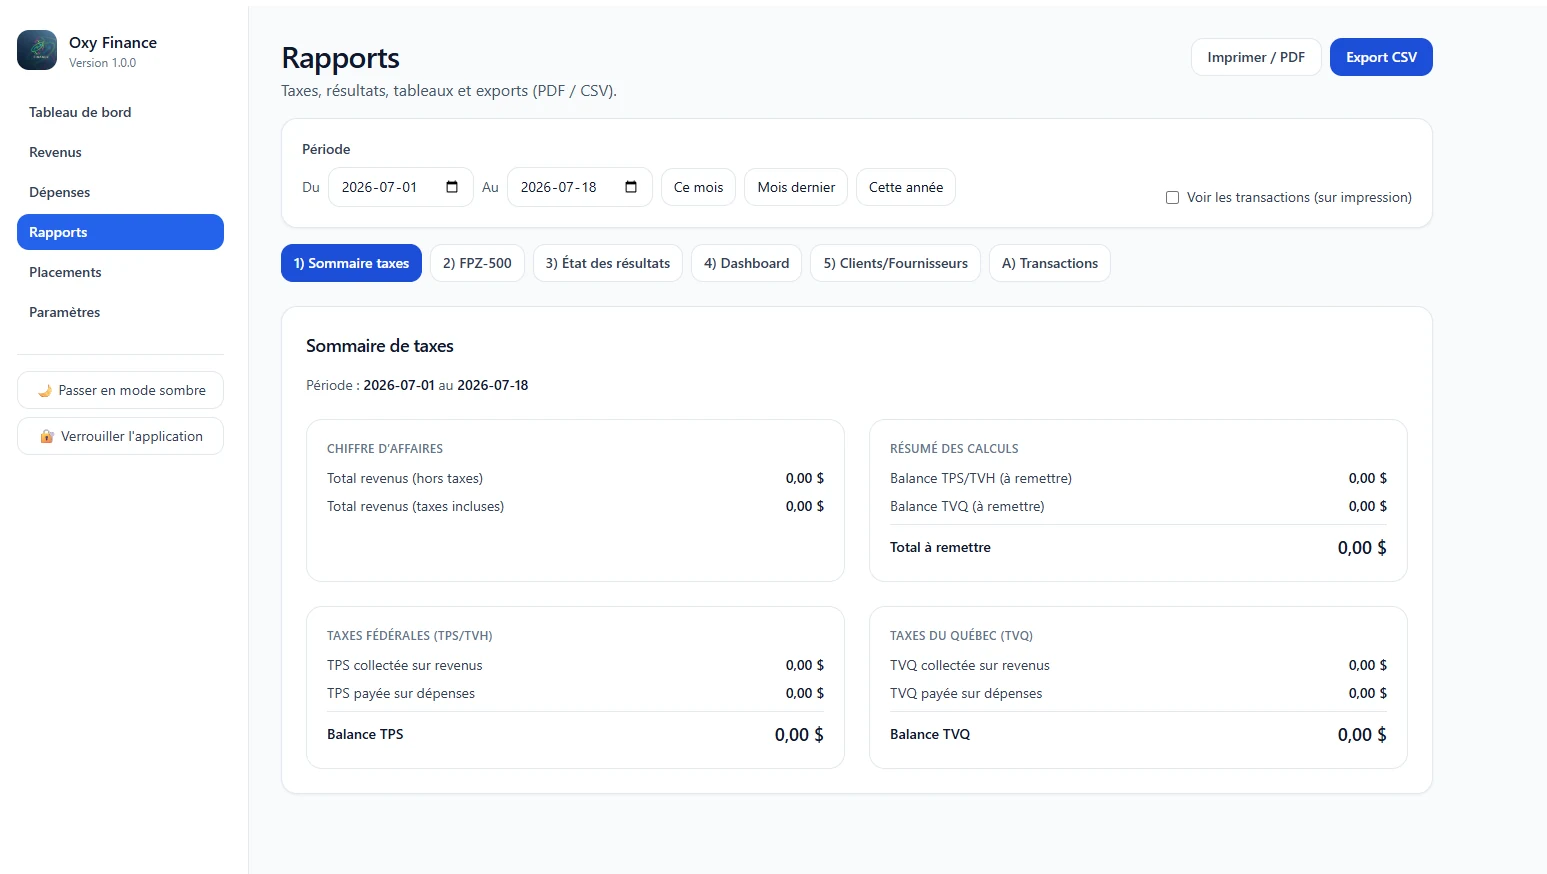Open Tableau de bord page

120,112
